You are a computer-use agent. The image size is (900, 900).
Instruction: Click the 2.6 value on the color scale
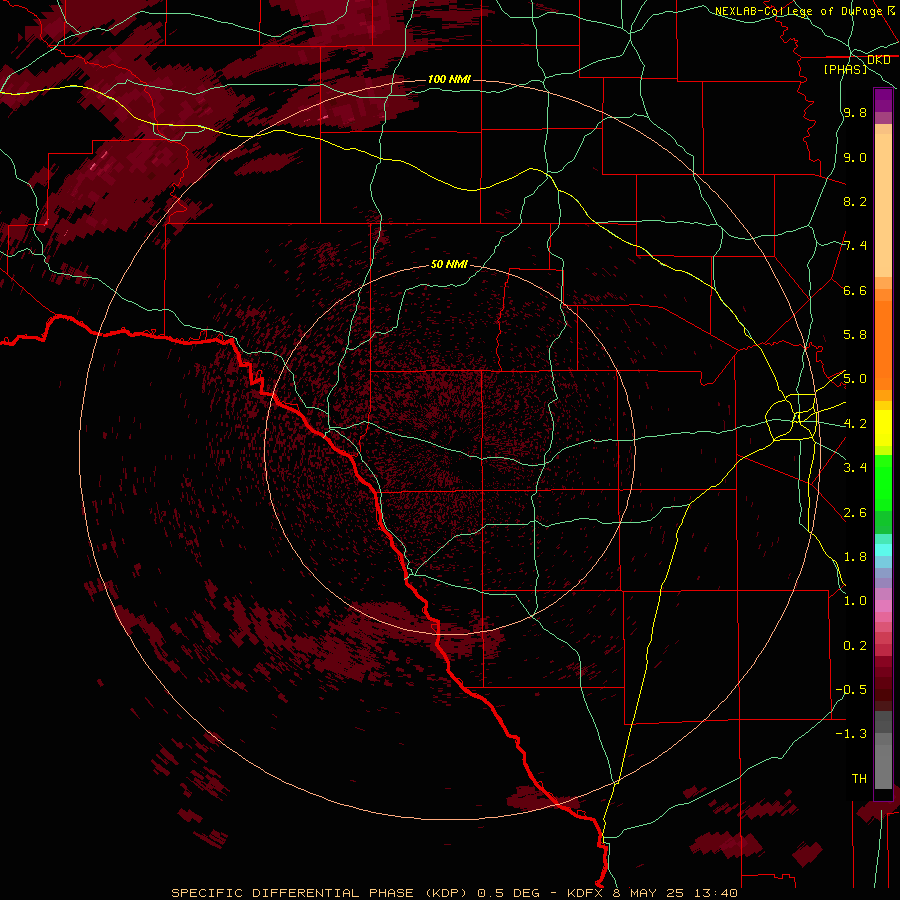click(x=855, y=513)
